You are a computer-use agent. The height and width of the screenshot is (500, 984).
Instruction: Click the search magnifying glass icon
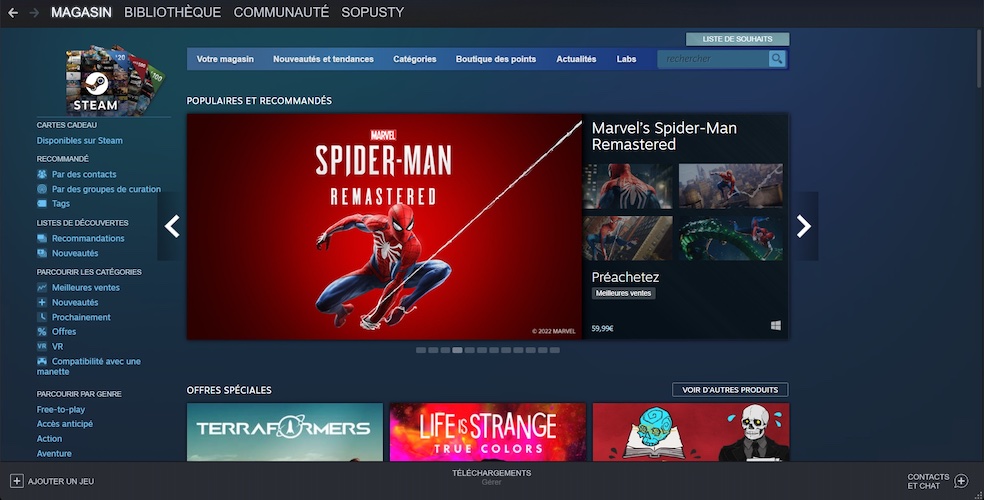[x=777, y=59]
